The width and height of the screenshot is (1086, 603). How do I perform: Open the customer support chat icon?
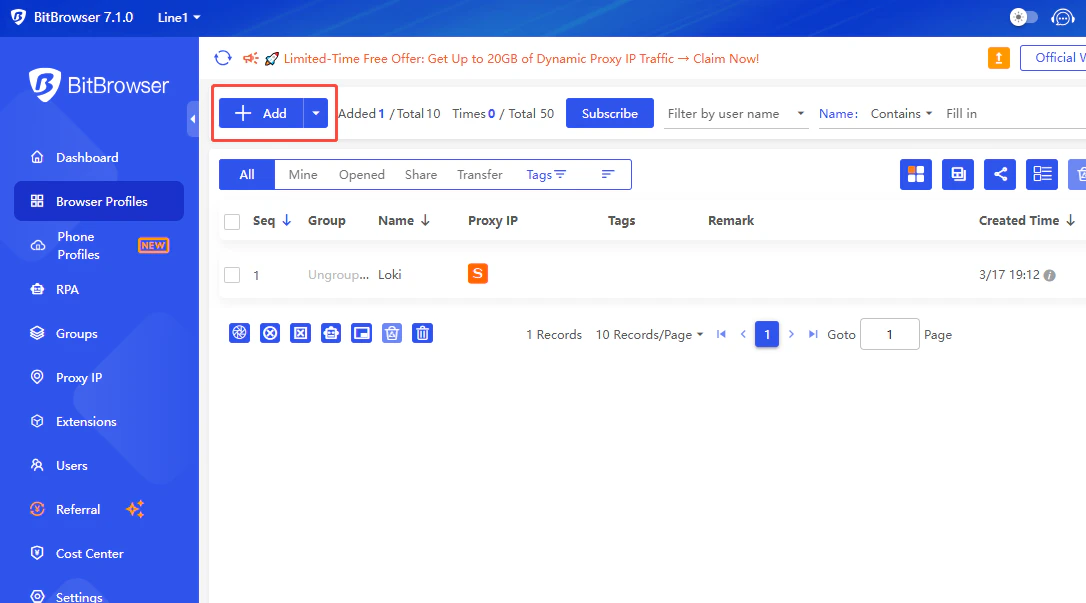(1062, 17)
